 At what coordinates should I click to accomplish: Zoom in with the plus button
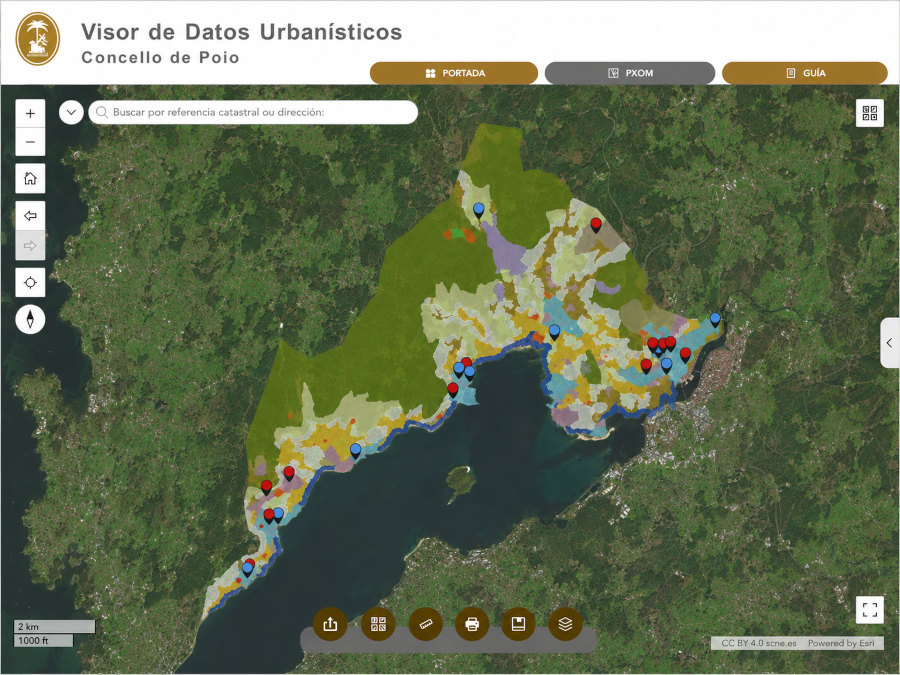tap(30, 114)
